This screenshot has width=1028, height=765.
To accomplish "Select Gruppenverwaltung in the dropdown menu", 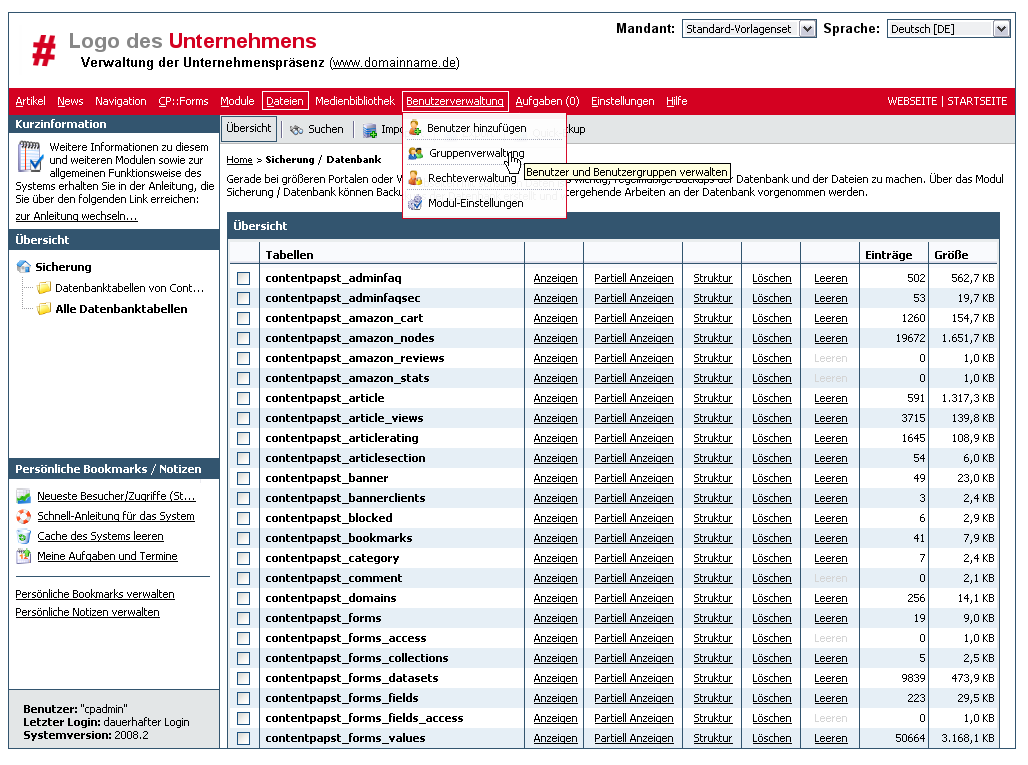I will 477,153.
